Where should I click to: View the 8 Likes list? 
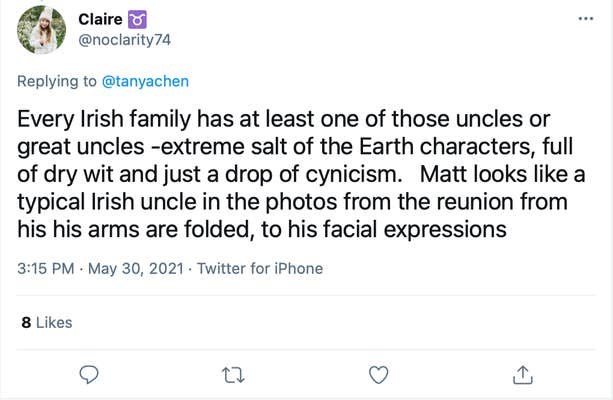(x=46, y=322)
